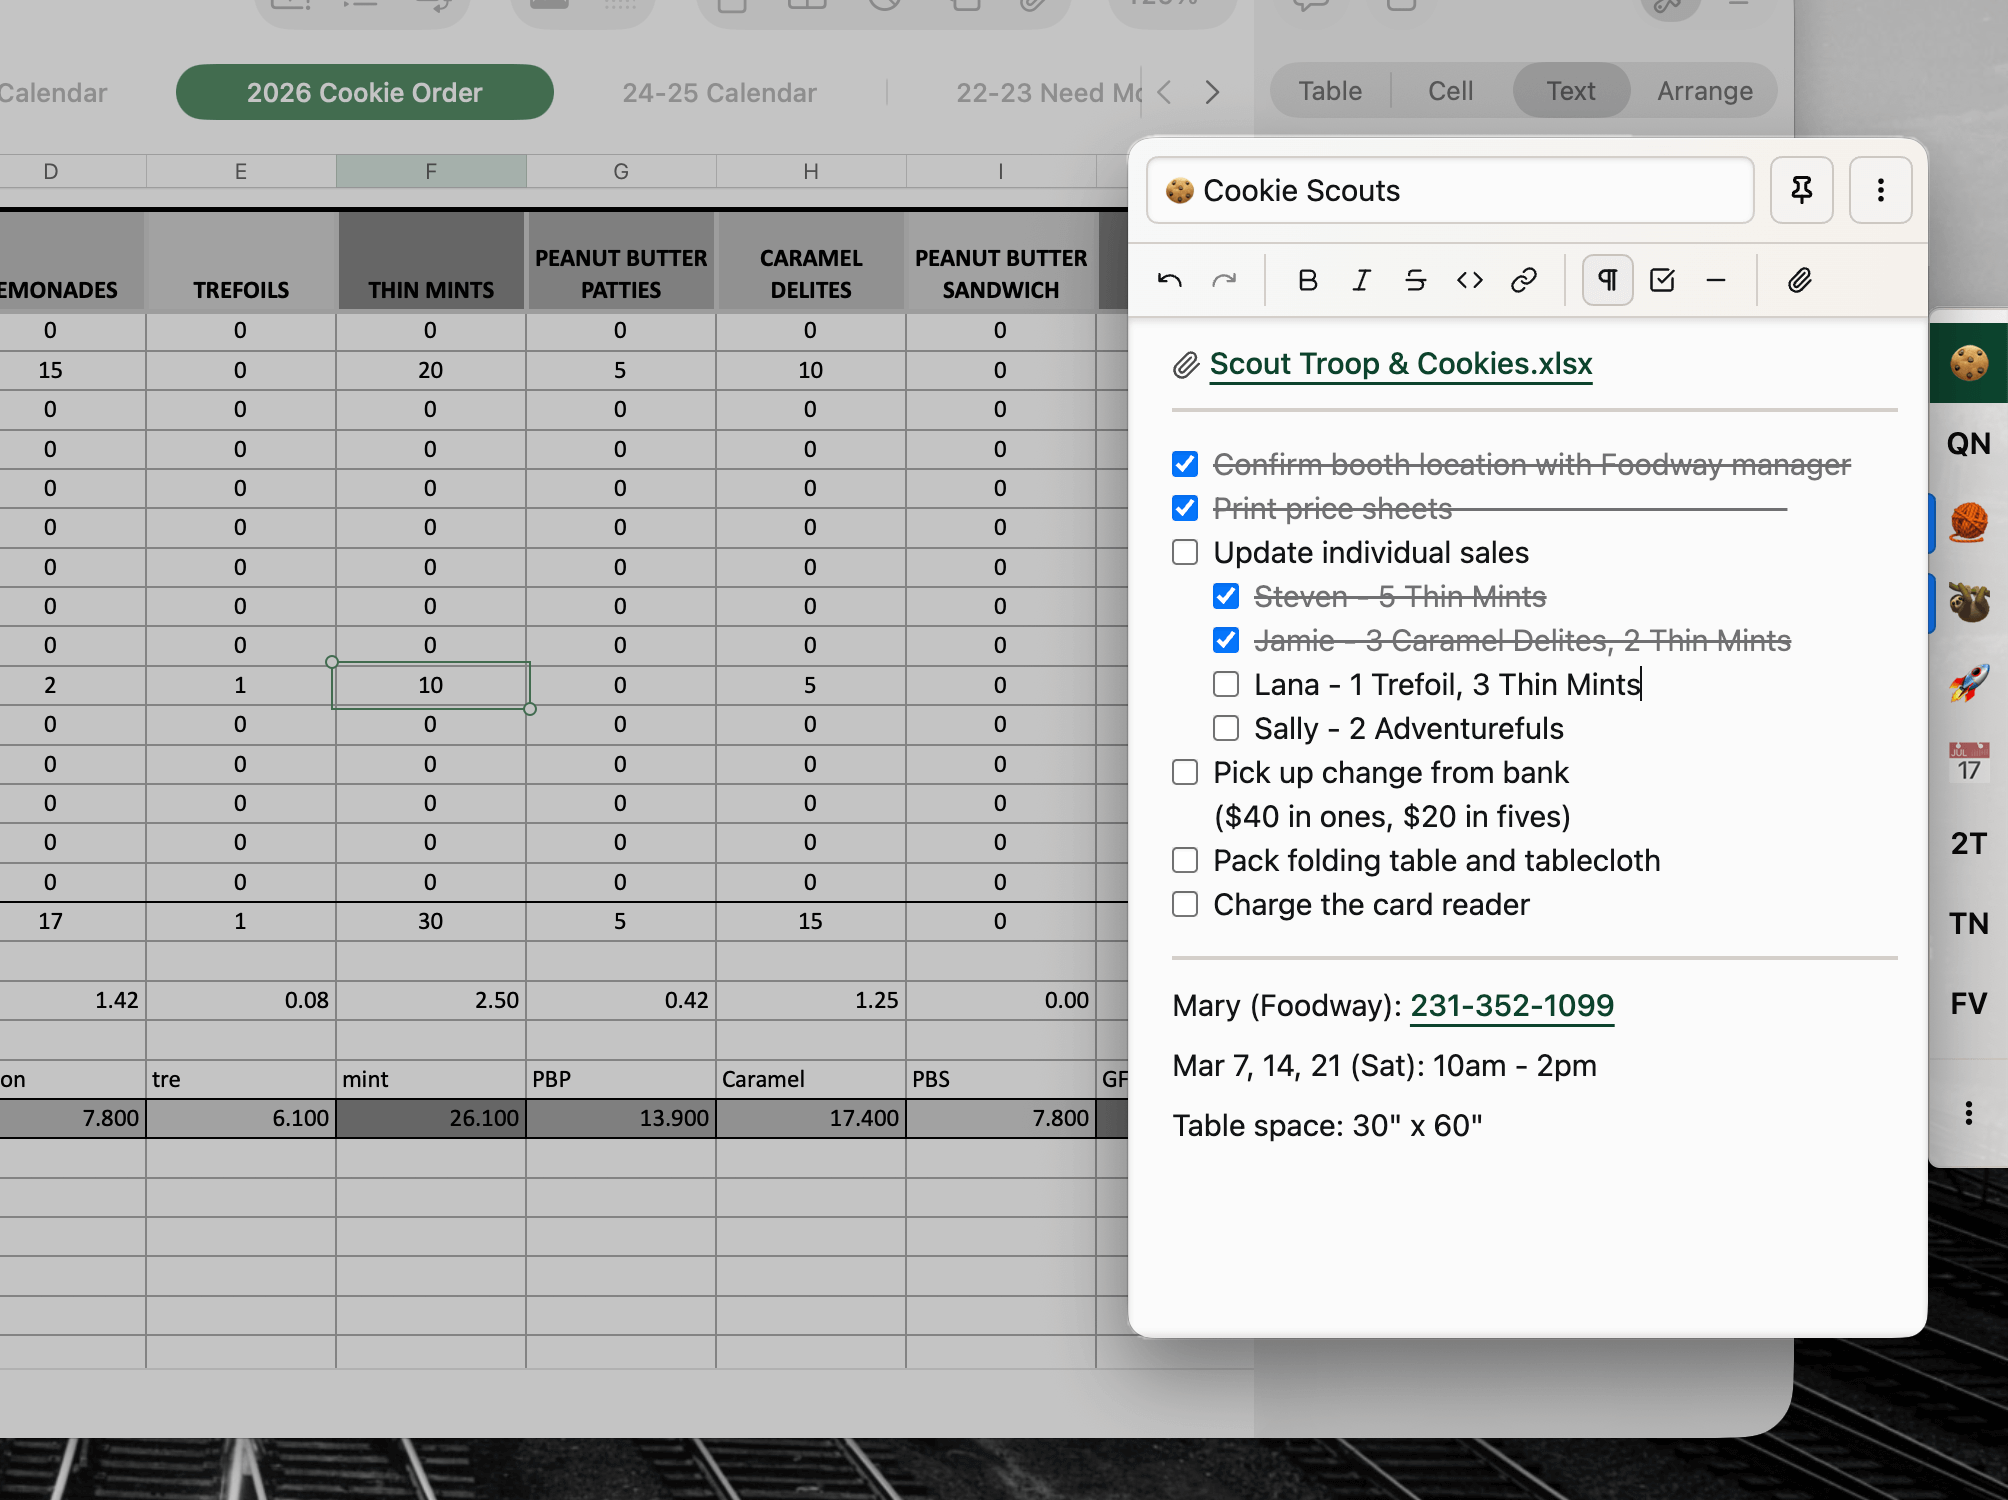Click the undo arrow in note toolbar
Image resolution: width=2008 pixels, height=1500 pixels.
[1170, 281]
